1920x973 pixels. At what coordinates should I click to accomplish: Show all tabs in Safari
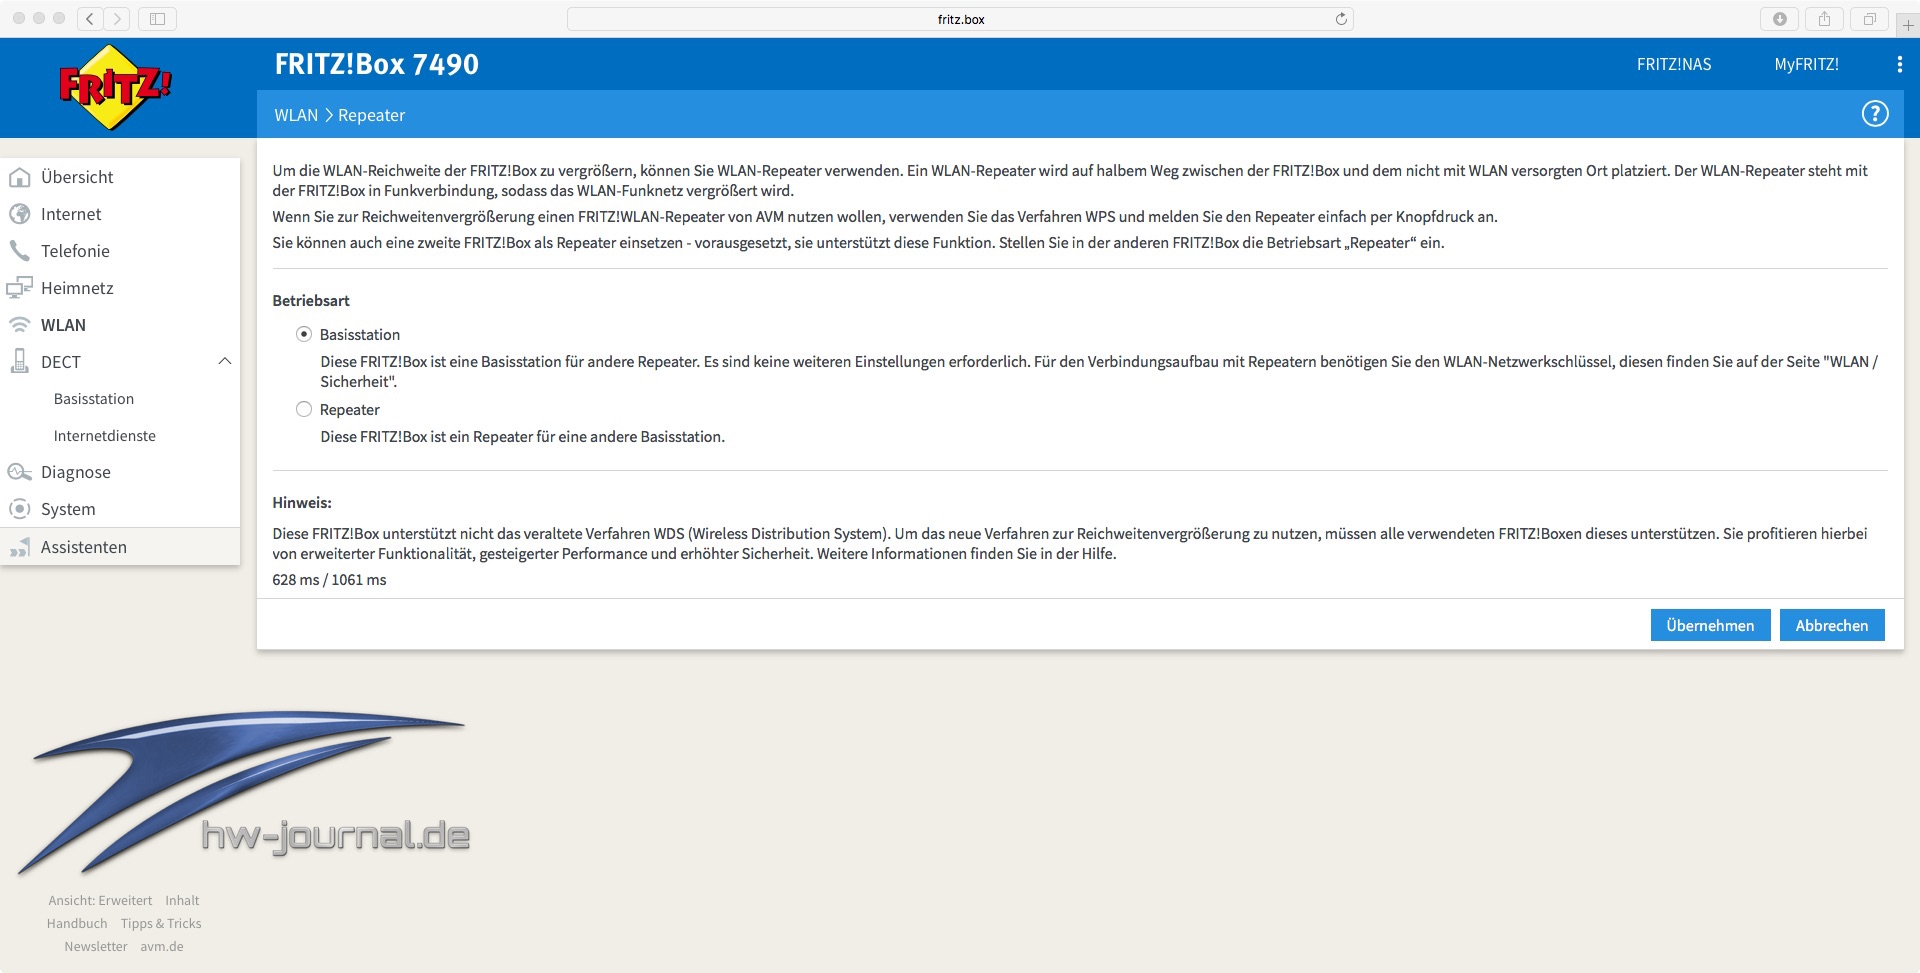tap(1869, 19)
